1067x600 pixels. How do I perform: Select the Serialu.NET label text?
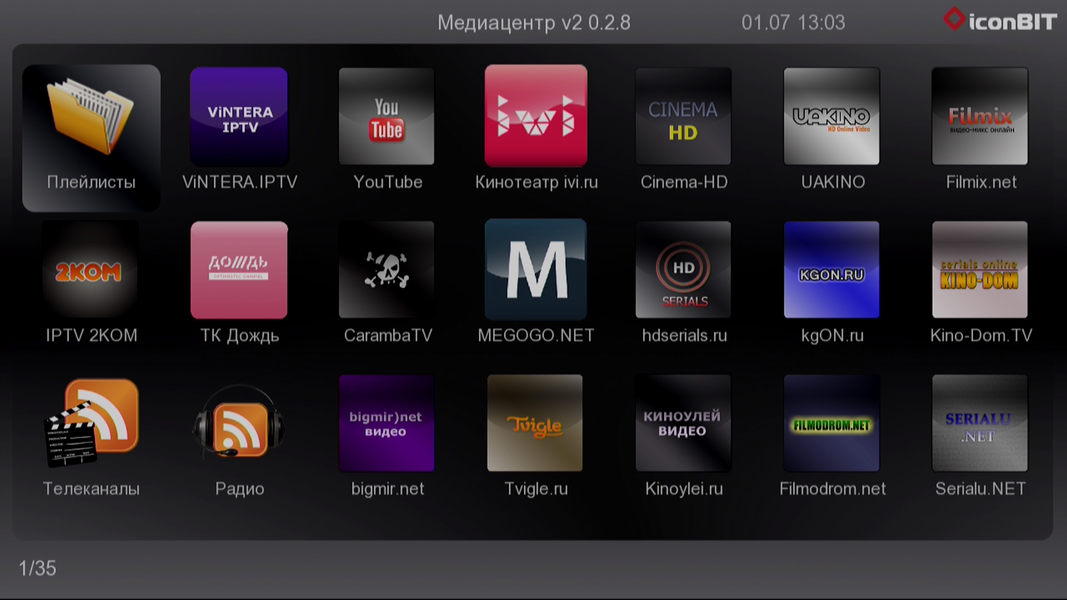coord(981,489)
